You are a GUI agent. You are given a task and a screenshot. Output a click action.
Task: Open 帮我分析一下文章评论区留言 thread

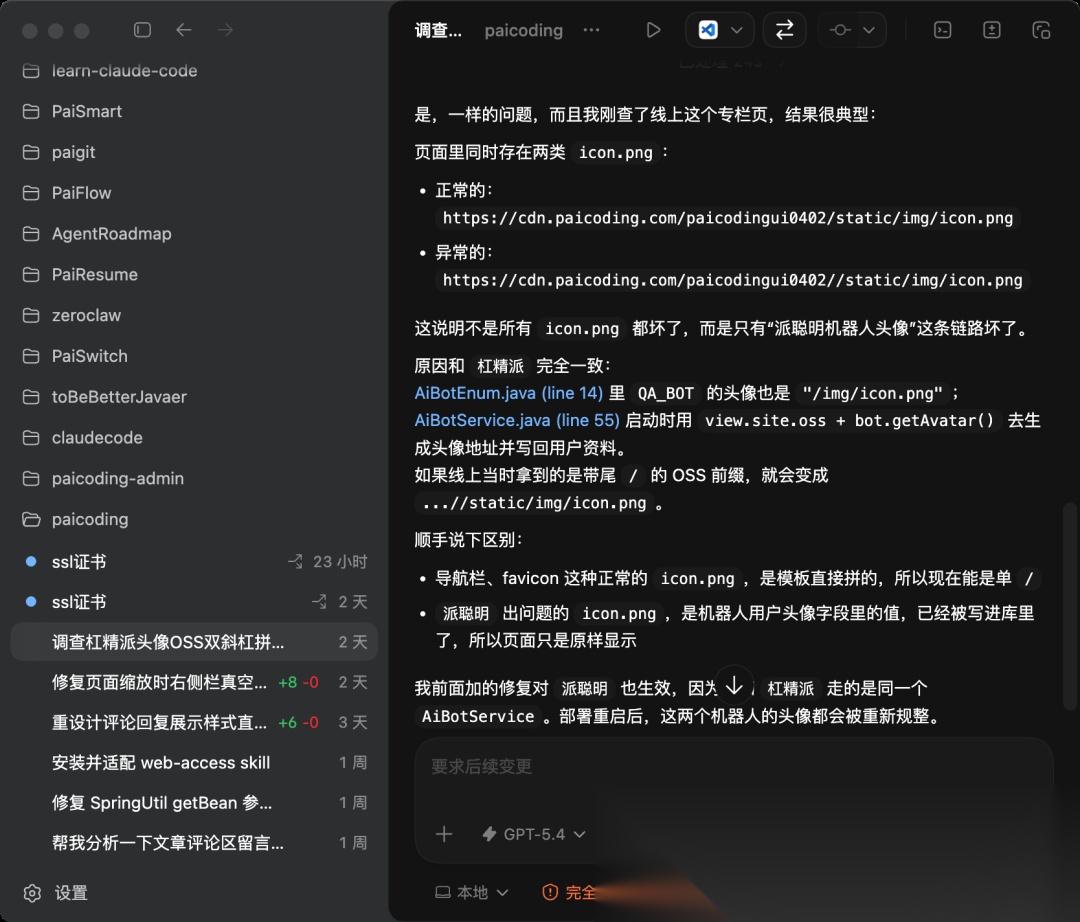pos(194,843)
